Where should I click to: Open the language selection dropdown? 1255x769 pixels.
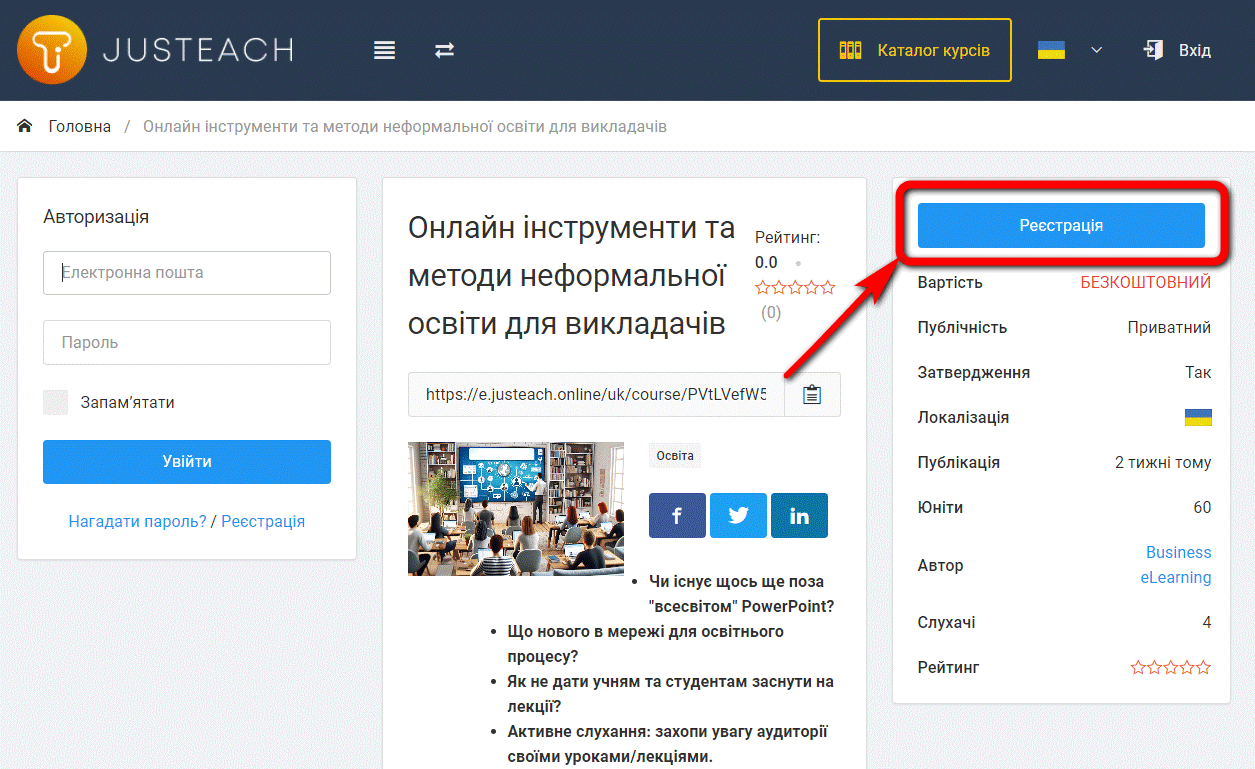point(1097,49)
